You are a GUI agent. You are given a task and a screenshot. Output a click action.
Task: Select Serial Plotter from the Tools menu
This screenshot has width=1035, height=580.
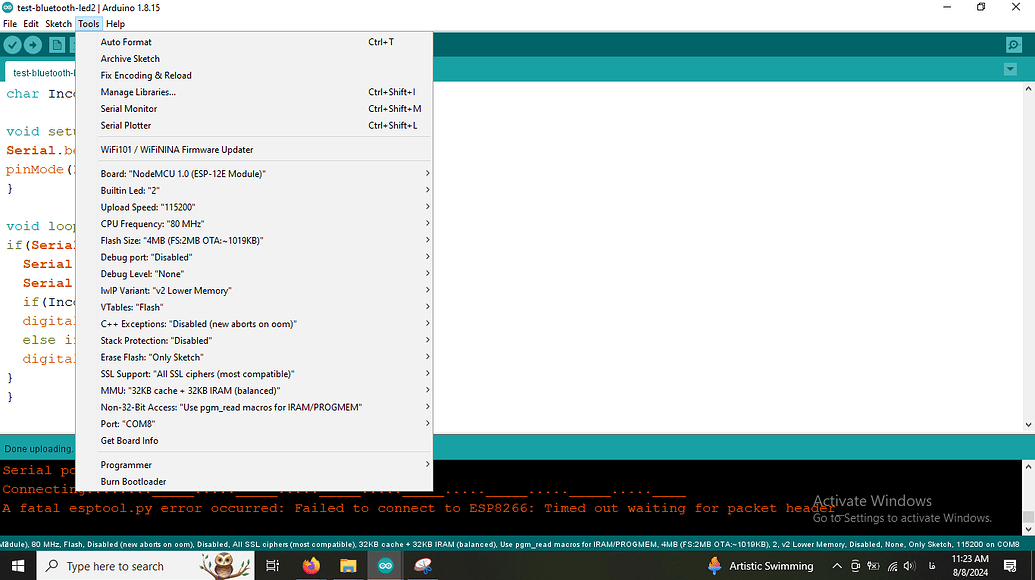[125, 125]
